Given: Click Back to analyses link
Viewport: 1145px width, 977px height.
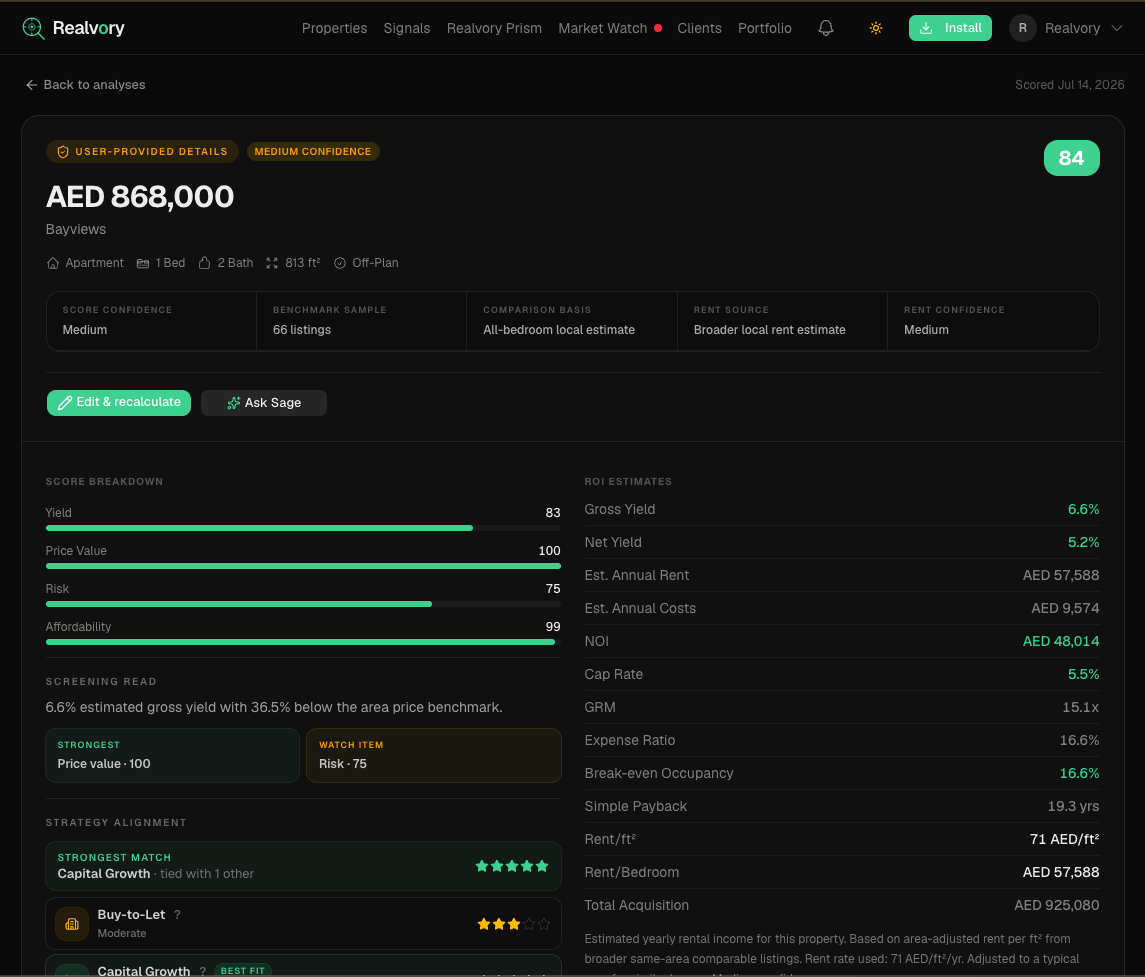Looking at the screenshot, I should 85,85.
